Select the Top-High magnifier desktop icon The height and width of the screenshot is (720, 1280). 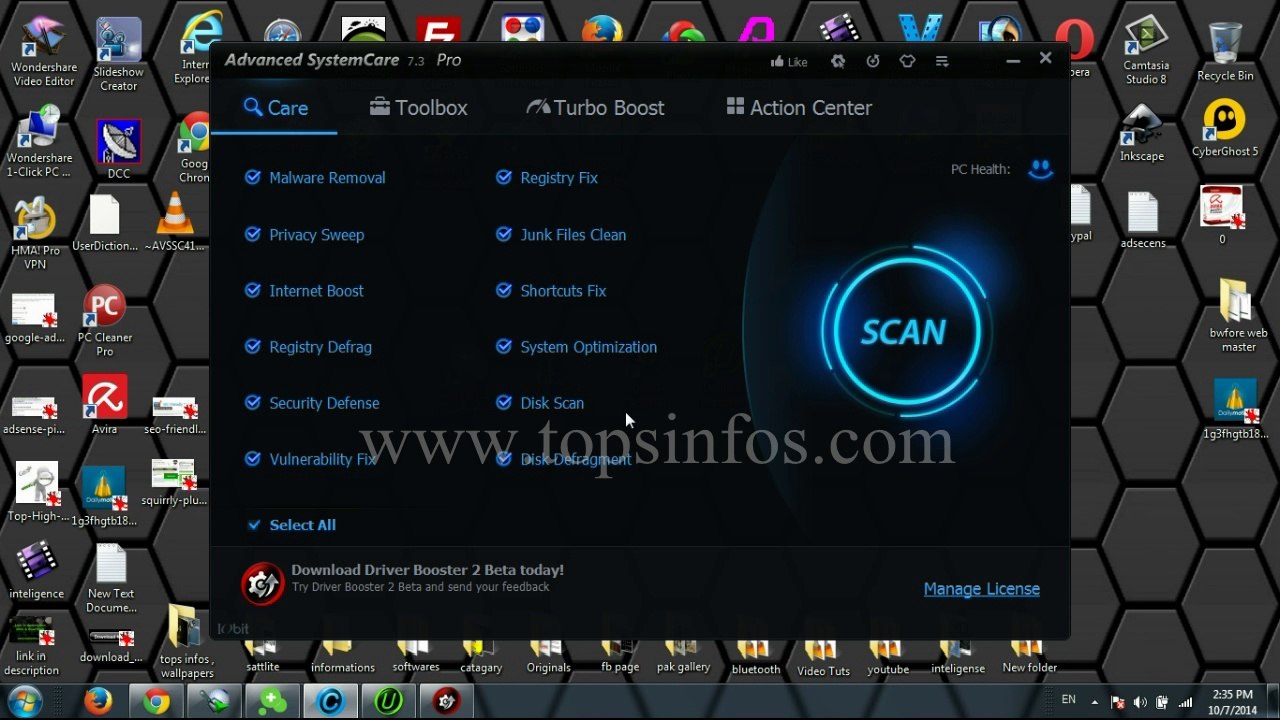click(x=37, y=492)
